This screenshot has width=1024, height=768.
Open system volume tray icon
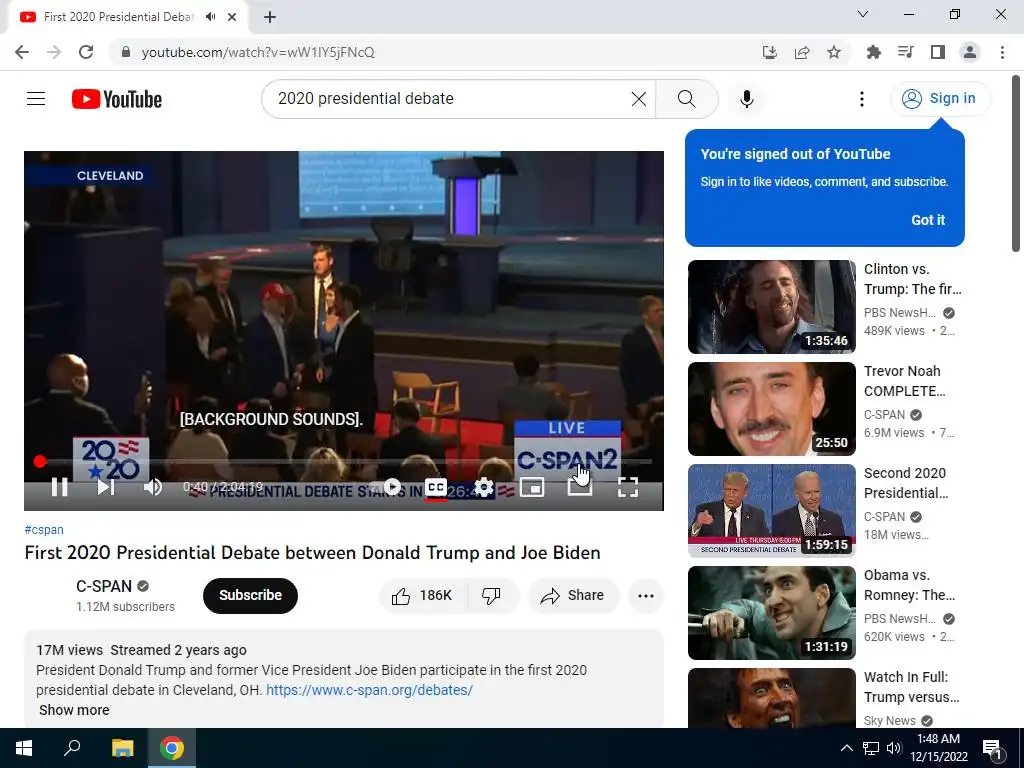[894, 748]
